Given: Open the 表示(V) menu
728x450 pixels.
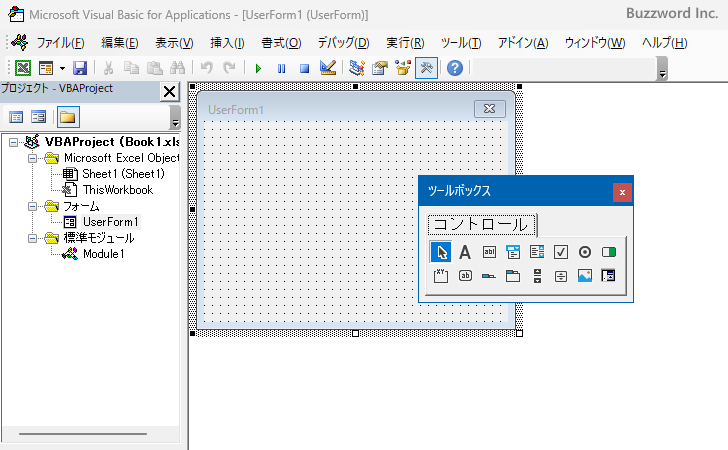Looking at the screenshot, I should 174,43.
